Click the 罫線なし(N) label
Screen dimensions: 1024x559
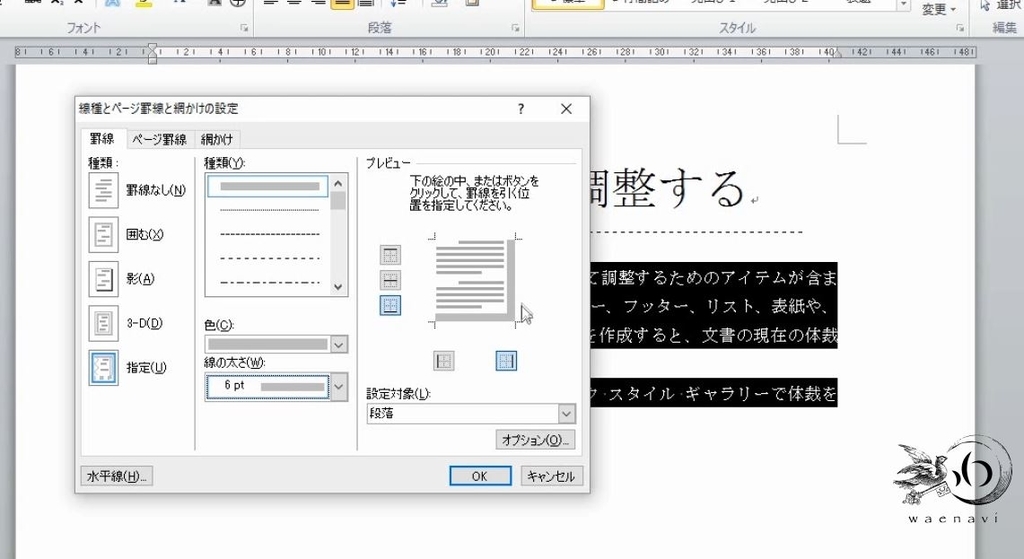pyautogui.click(x=155, y=190)
